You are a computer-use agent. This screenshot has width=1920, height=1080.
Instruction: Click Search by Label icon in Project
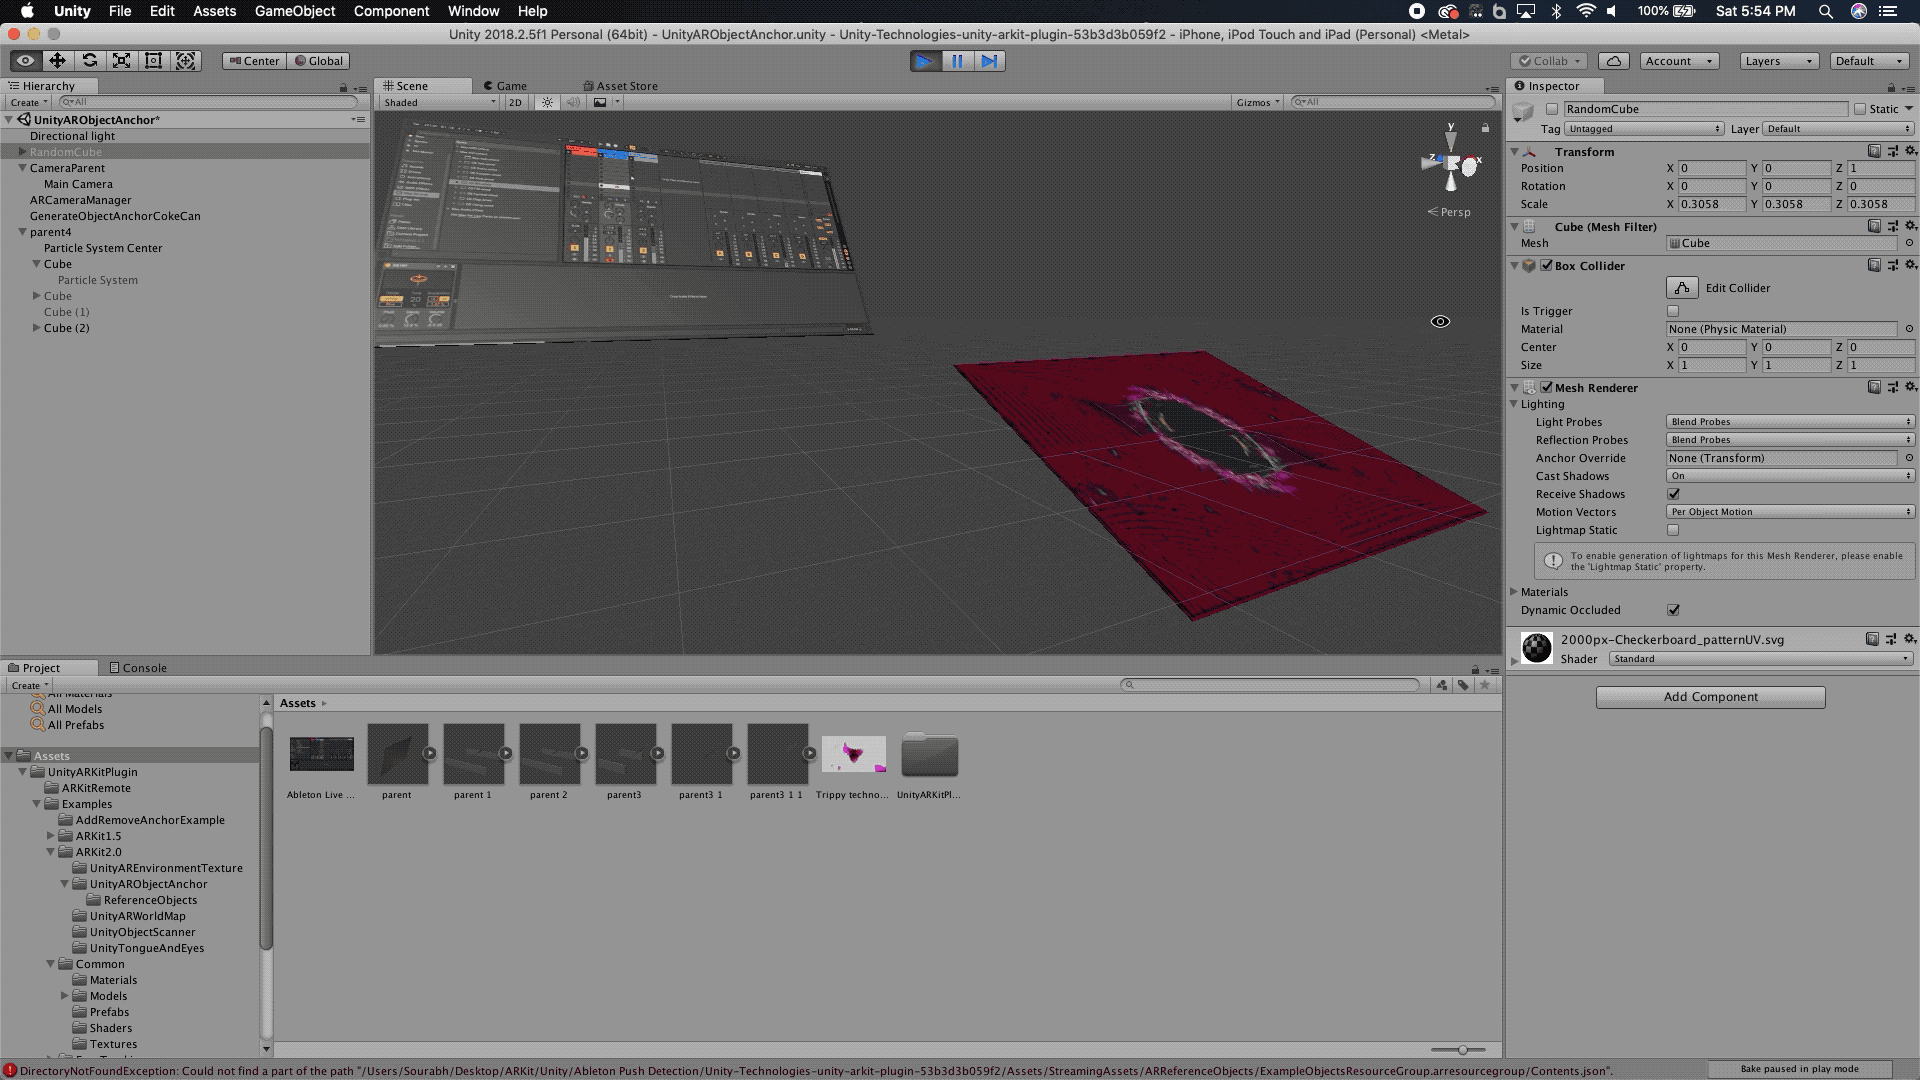1463,685
